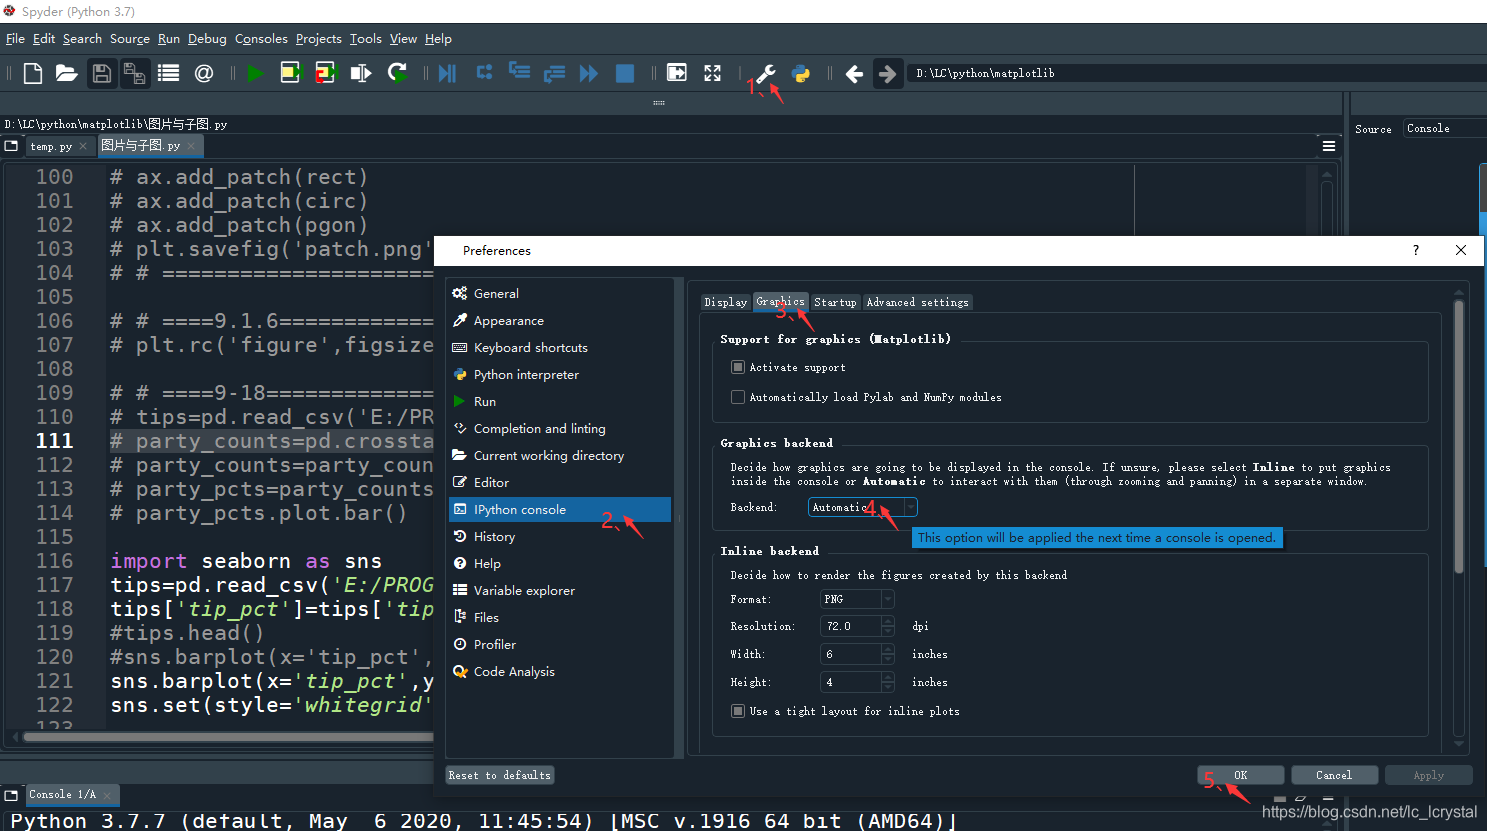The width and height of the screenshot is (1487, 831).
Task: Open the Debug menu
Action: tap(207, 39)
